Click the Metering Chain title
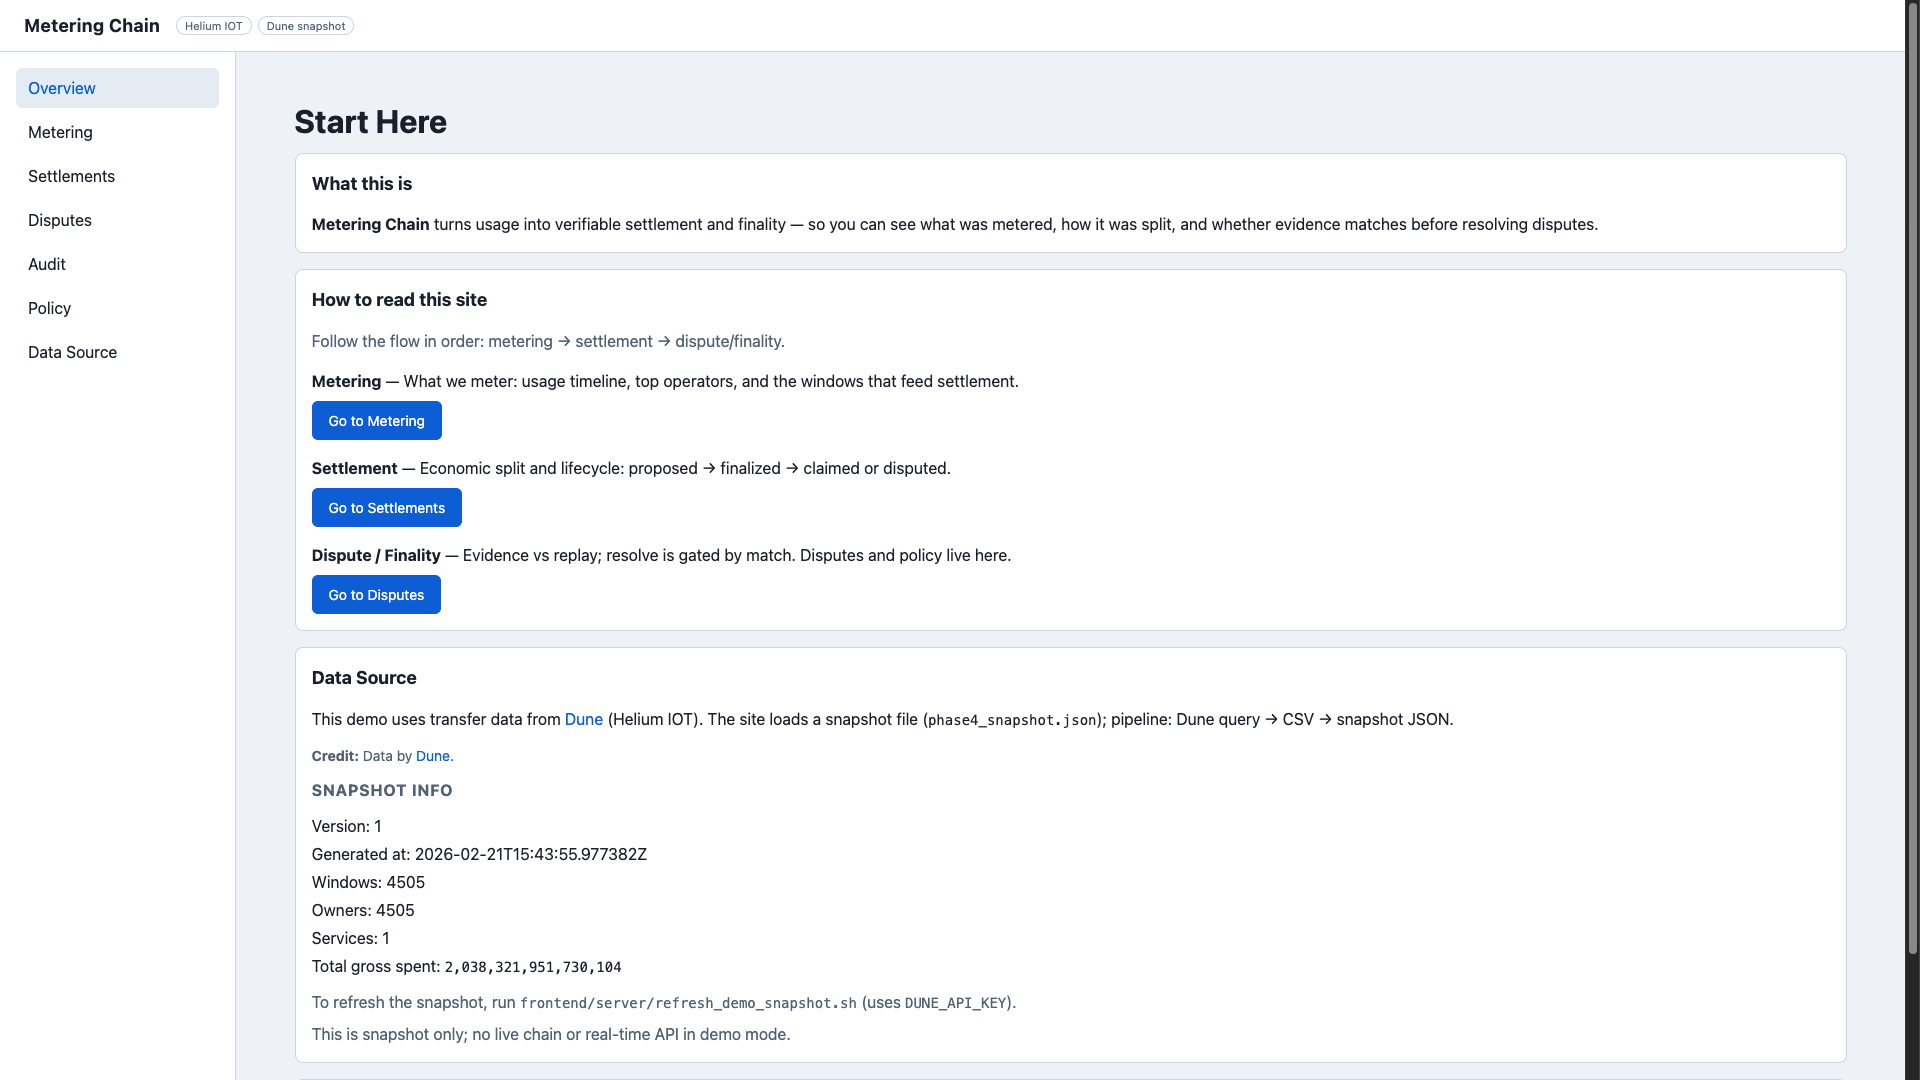 [x=91, y=25]
